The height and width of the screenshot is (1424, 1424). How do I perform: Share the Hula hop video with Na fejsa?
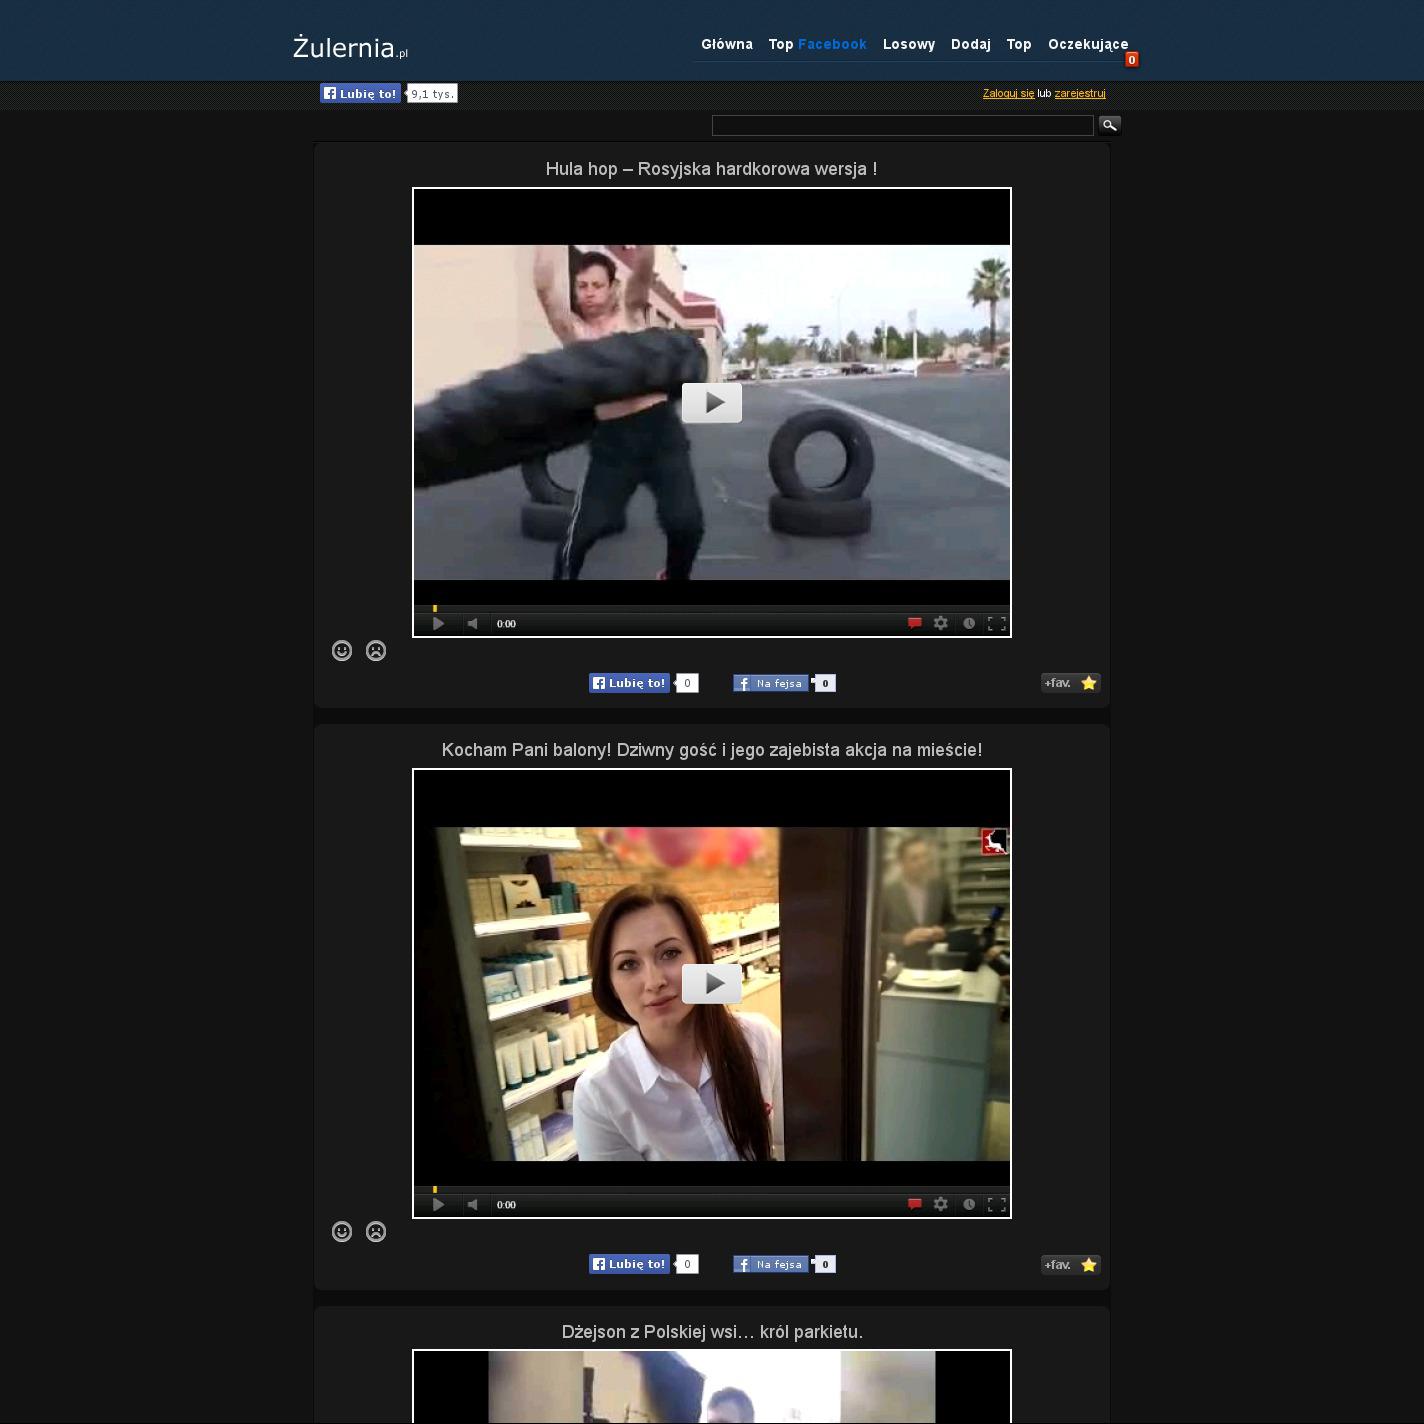770,683
